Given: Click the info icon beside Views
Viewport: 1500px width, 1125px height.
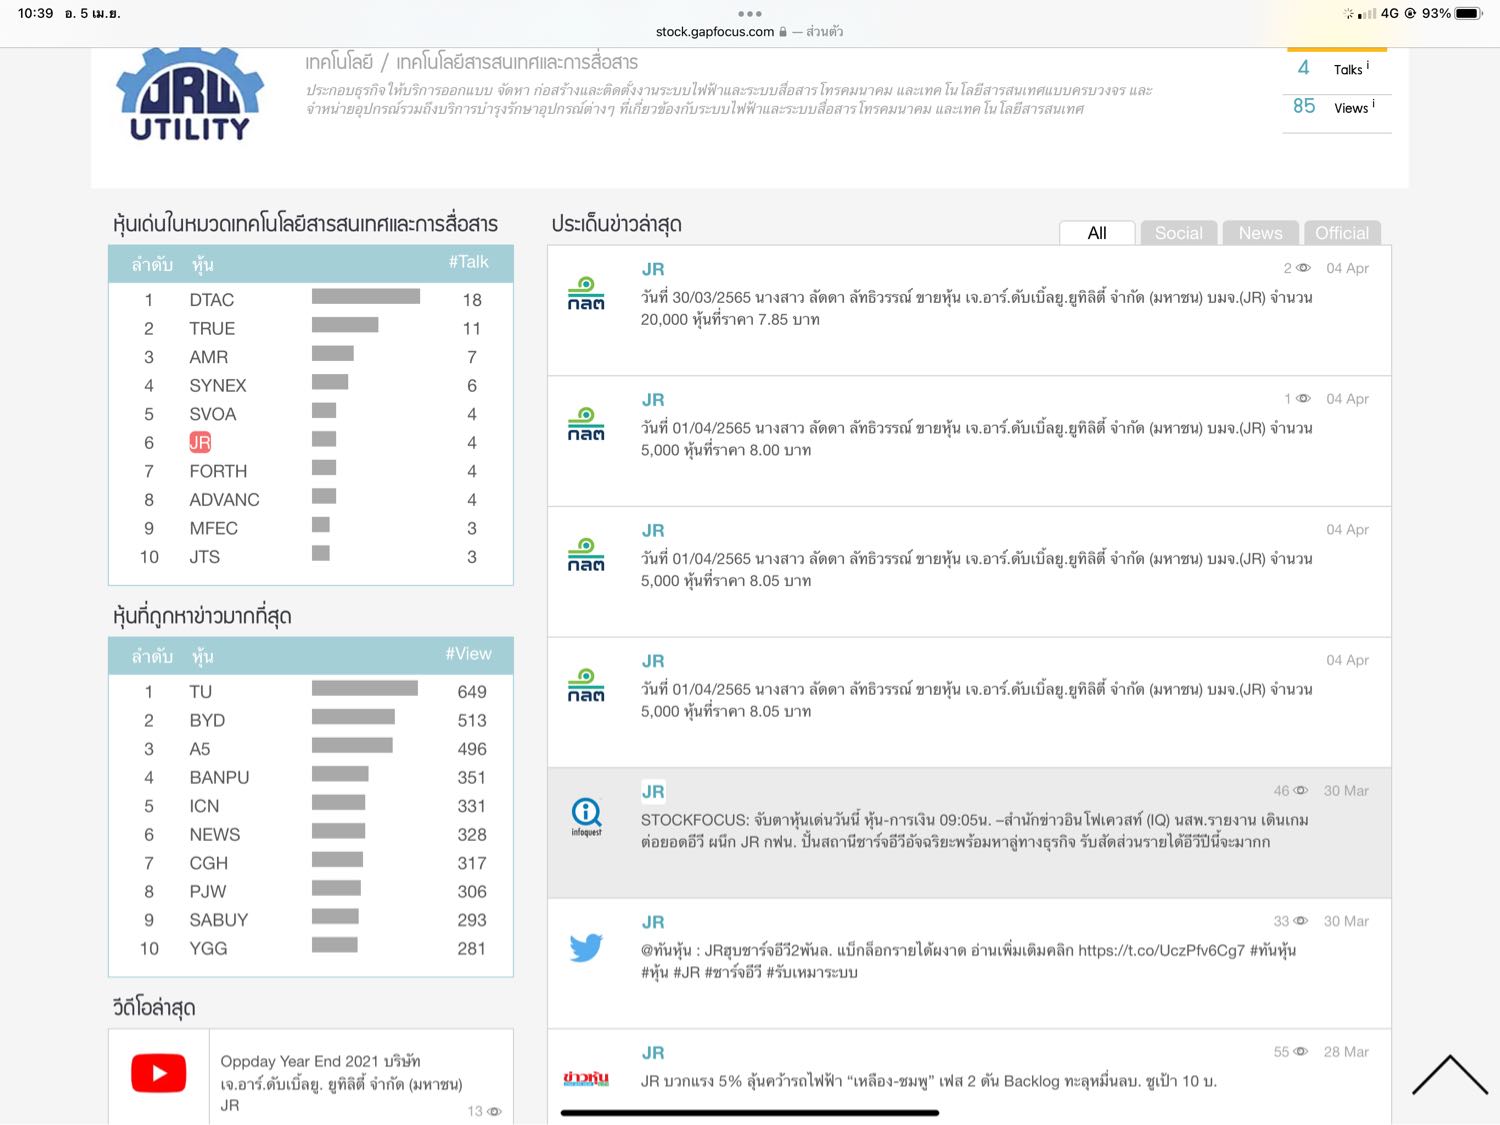Looking at the screenshot, I should [1374, 104].
